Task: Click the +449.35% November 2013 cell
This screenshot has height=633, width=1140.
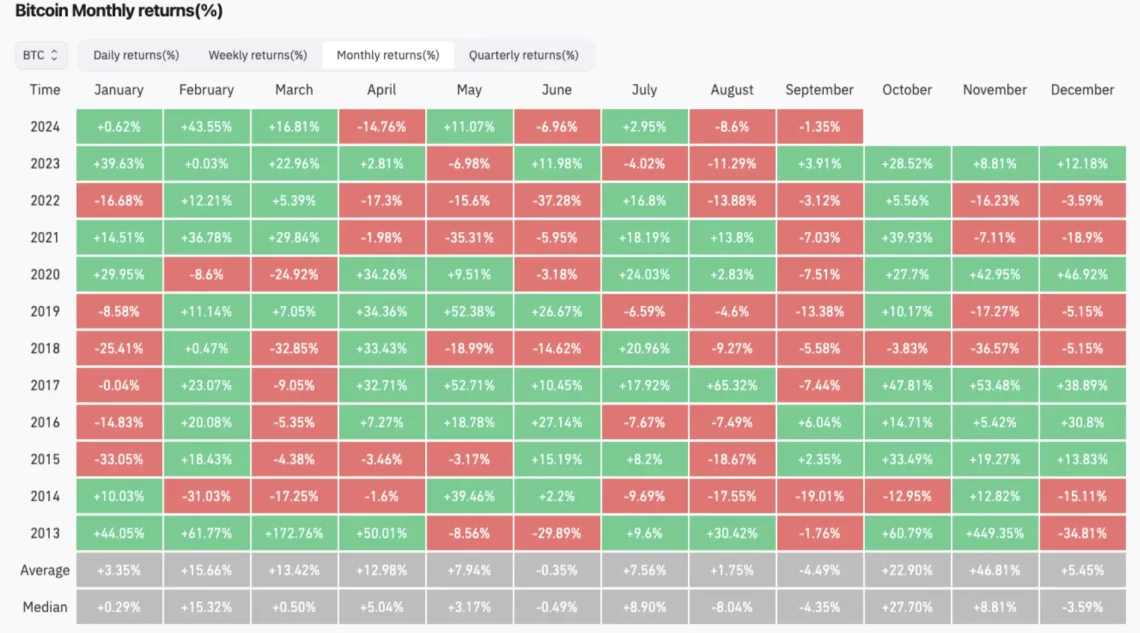Action: coord(995,533)
